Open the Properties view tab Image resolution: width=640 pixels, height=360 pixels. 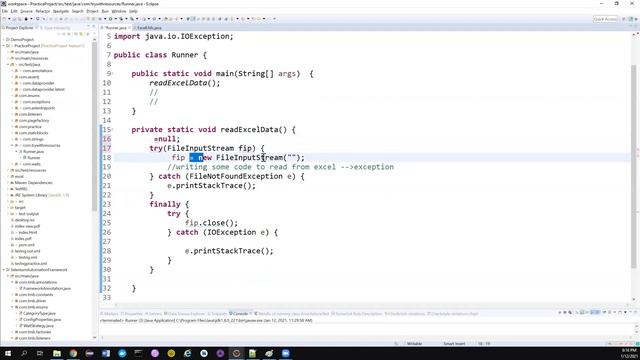(131, 314)
